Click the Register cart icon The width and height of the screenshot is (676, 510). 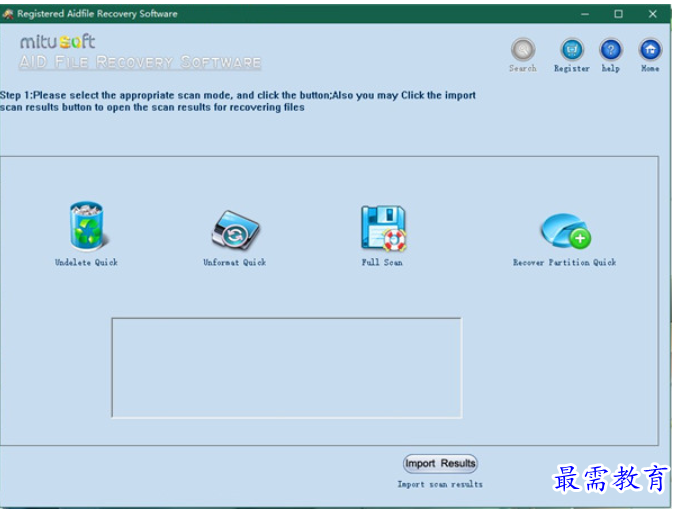tap(572, 50)
